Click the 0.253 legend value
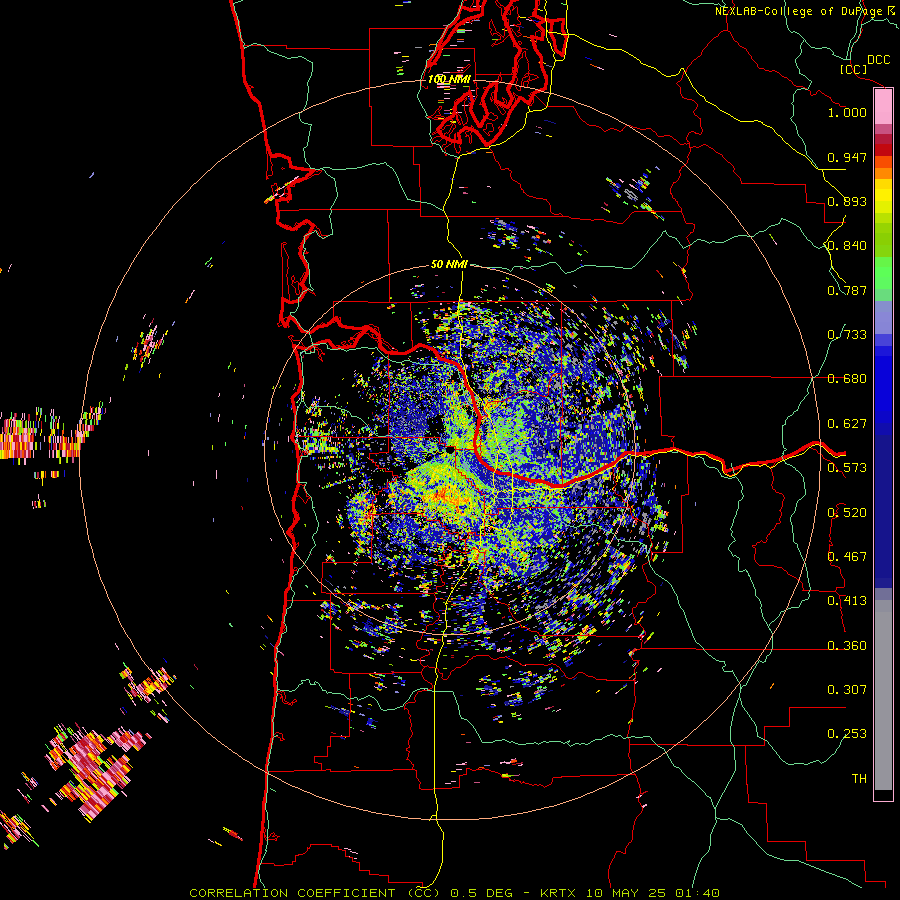Image resolution: width=900 pixels, height=900 pixels. click(x=847, y=734)
